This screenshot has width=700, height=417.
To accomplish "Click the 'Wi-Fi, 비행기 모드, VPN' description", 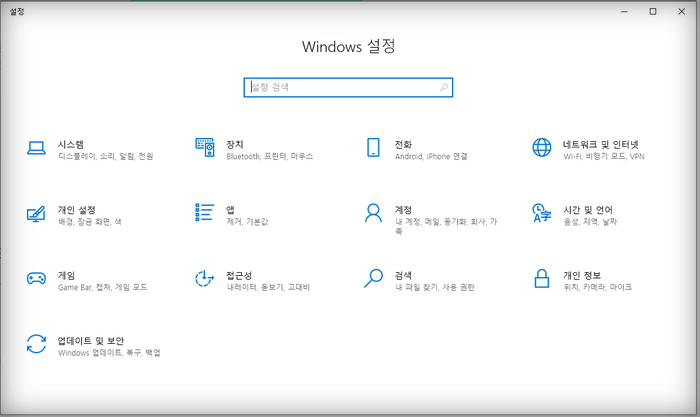I will click(x=604, y=156).
